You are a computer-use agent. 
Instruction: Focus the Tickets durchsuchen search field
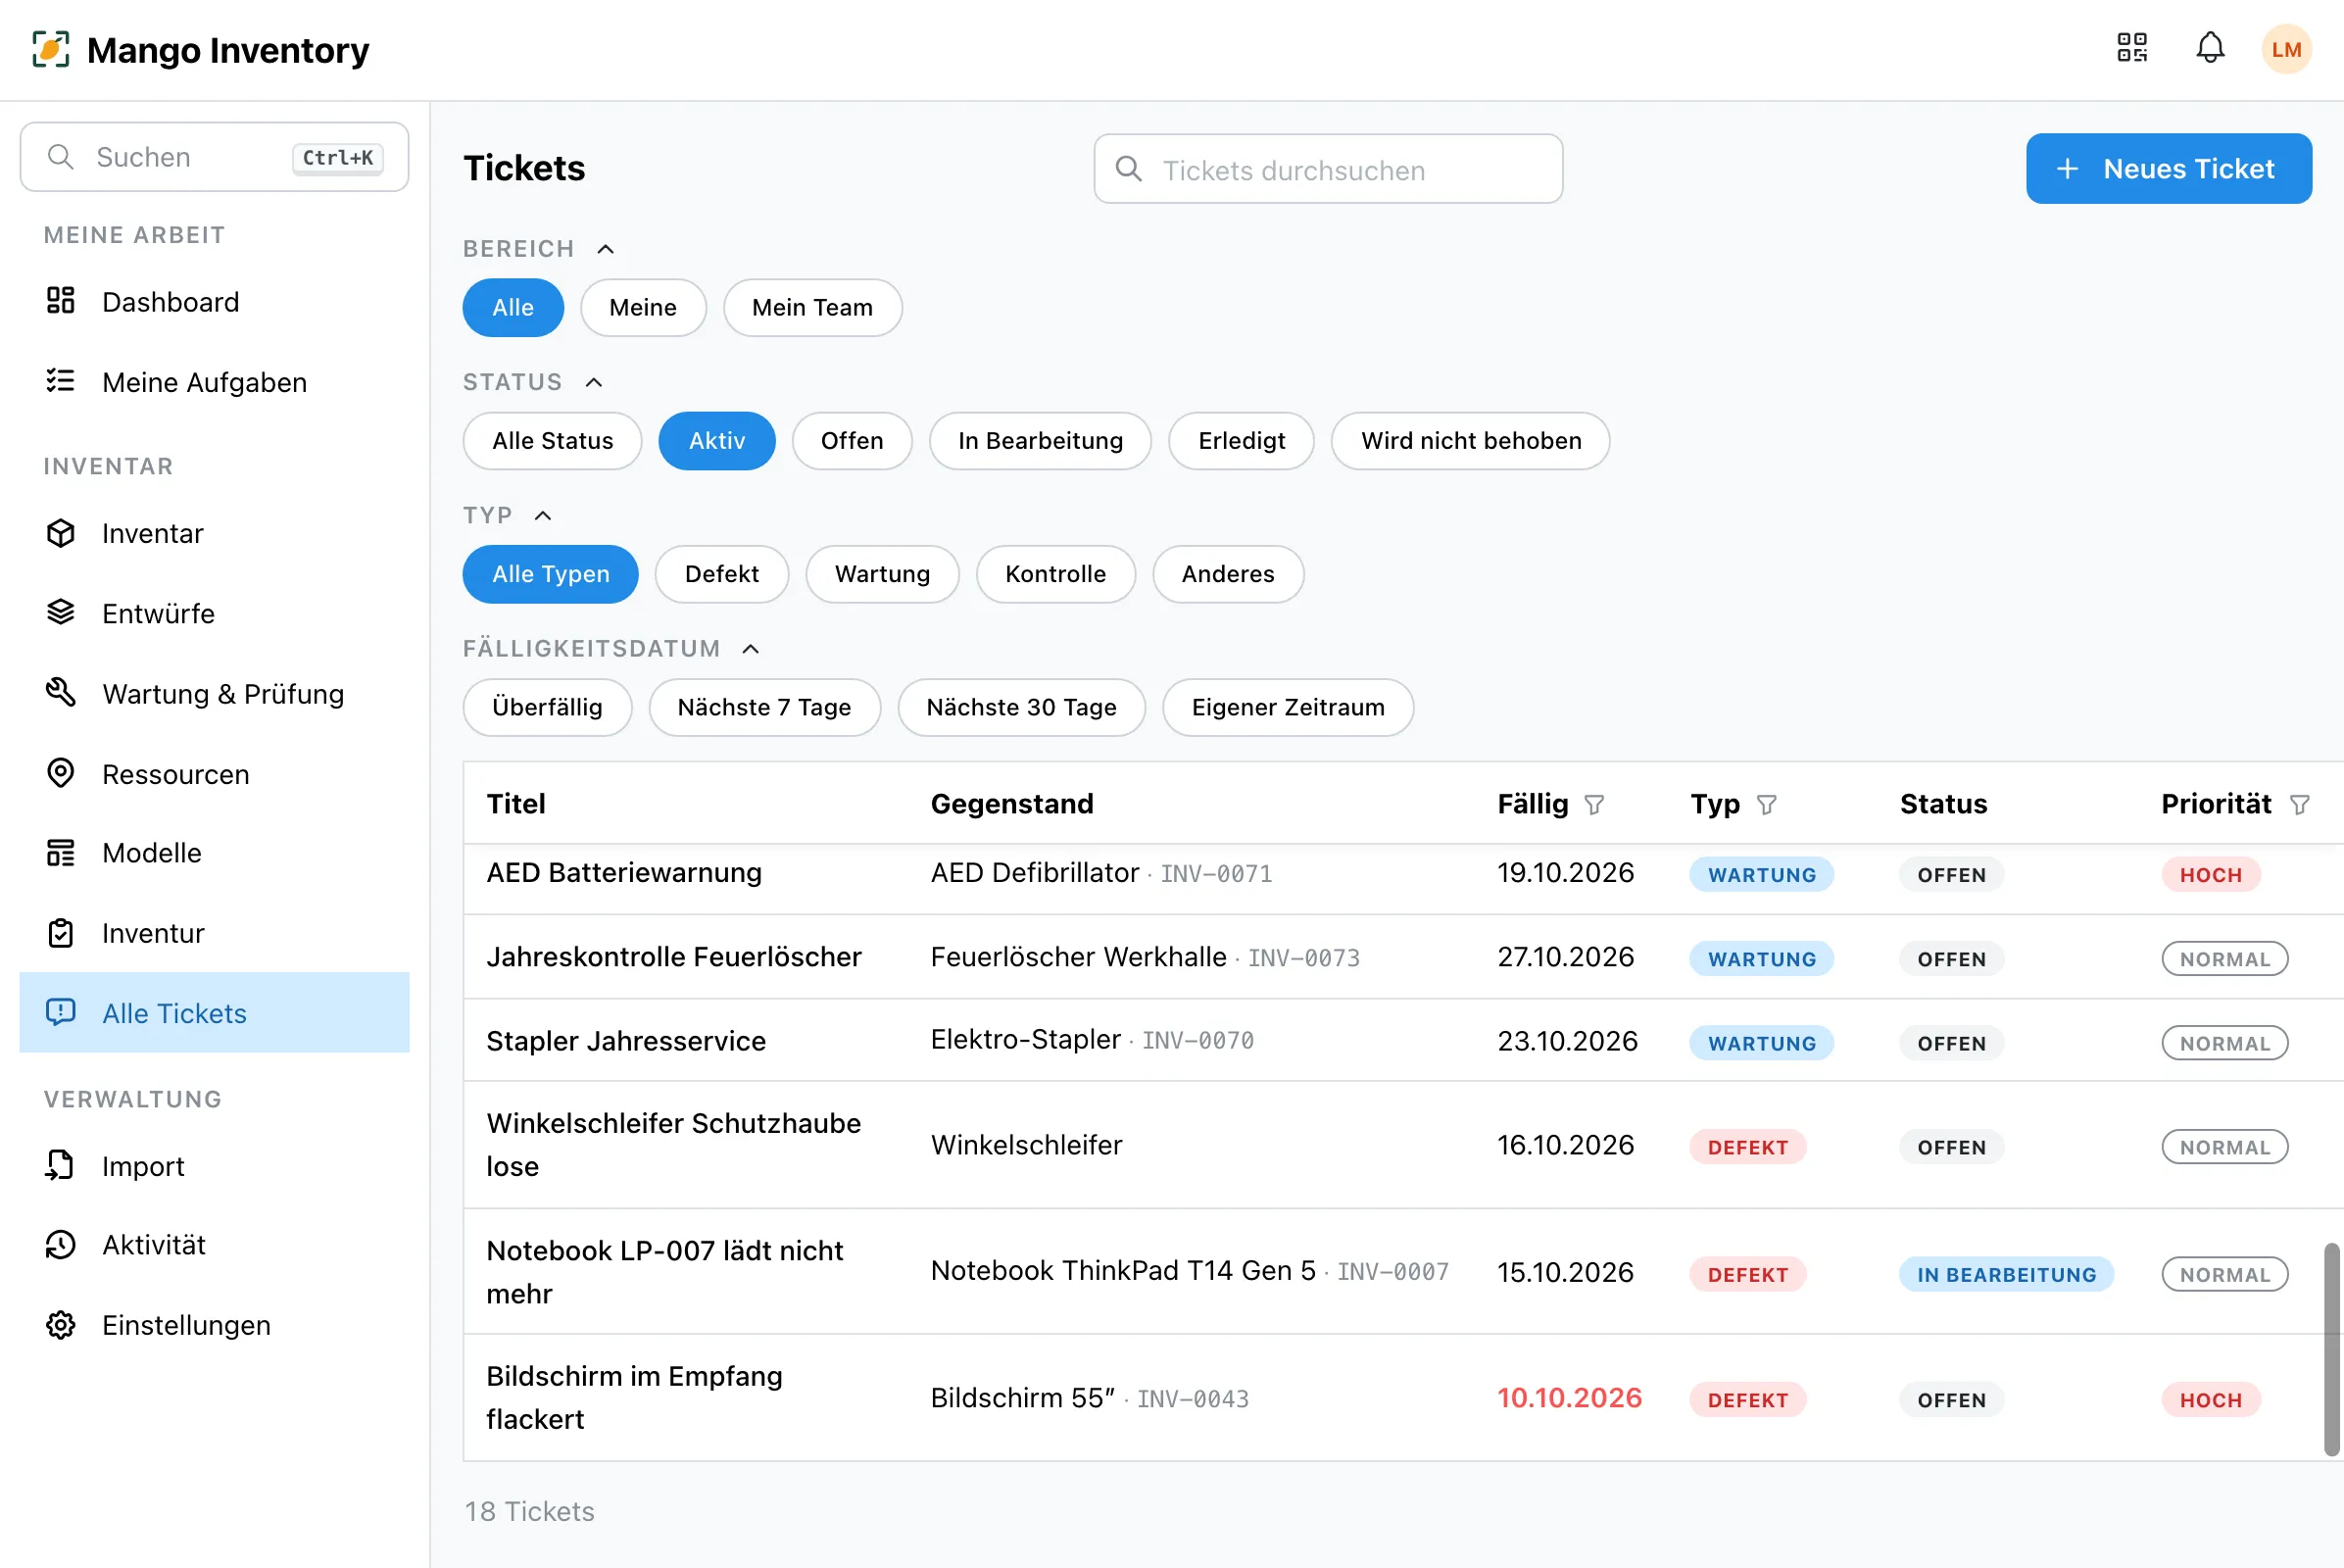pyautogui.click(x=1328, y=169)
